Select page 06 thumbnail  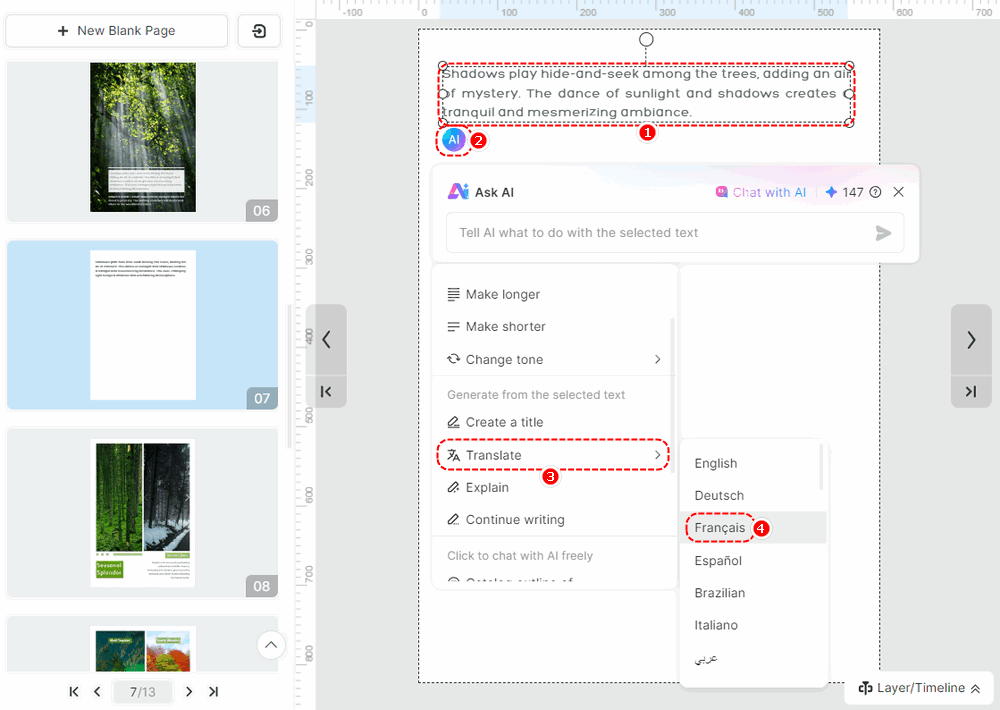pos(142,141)
